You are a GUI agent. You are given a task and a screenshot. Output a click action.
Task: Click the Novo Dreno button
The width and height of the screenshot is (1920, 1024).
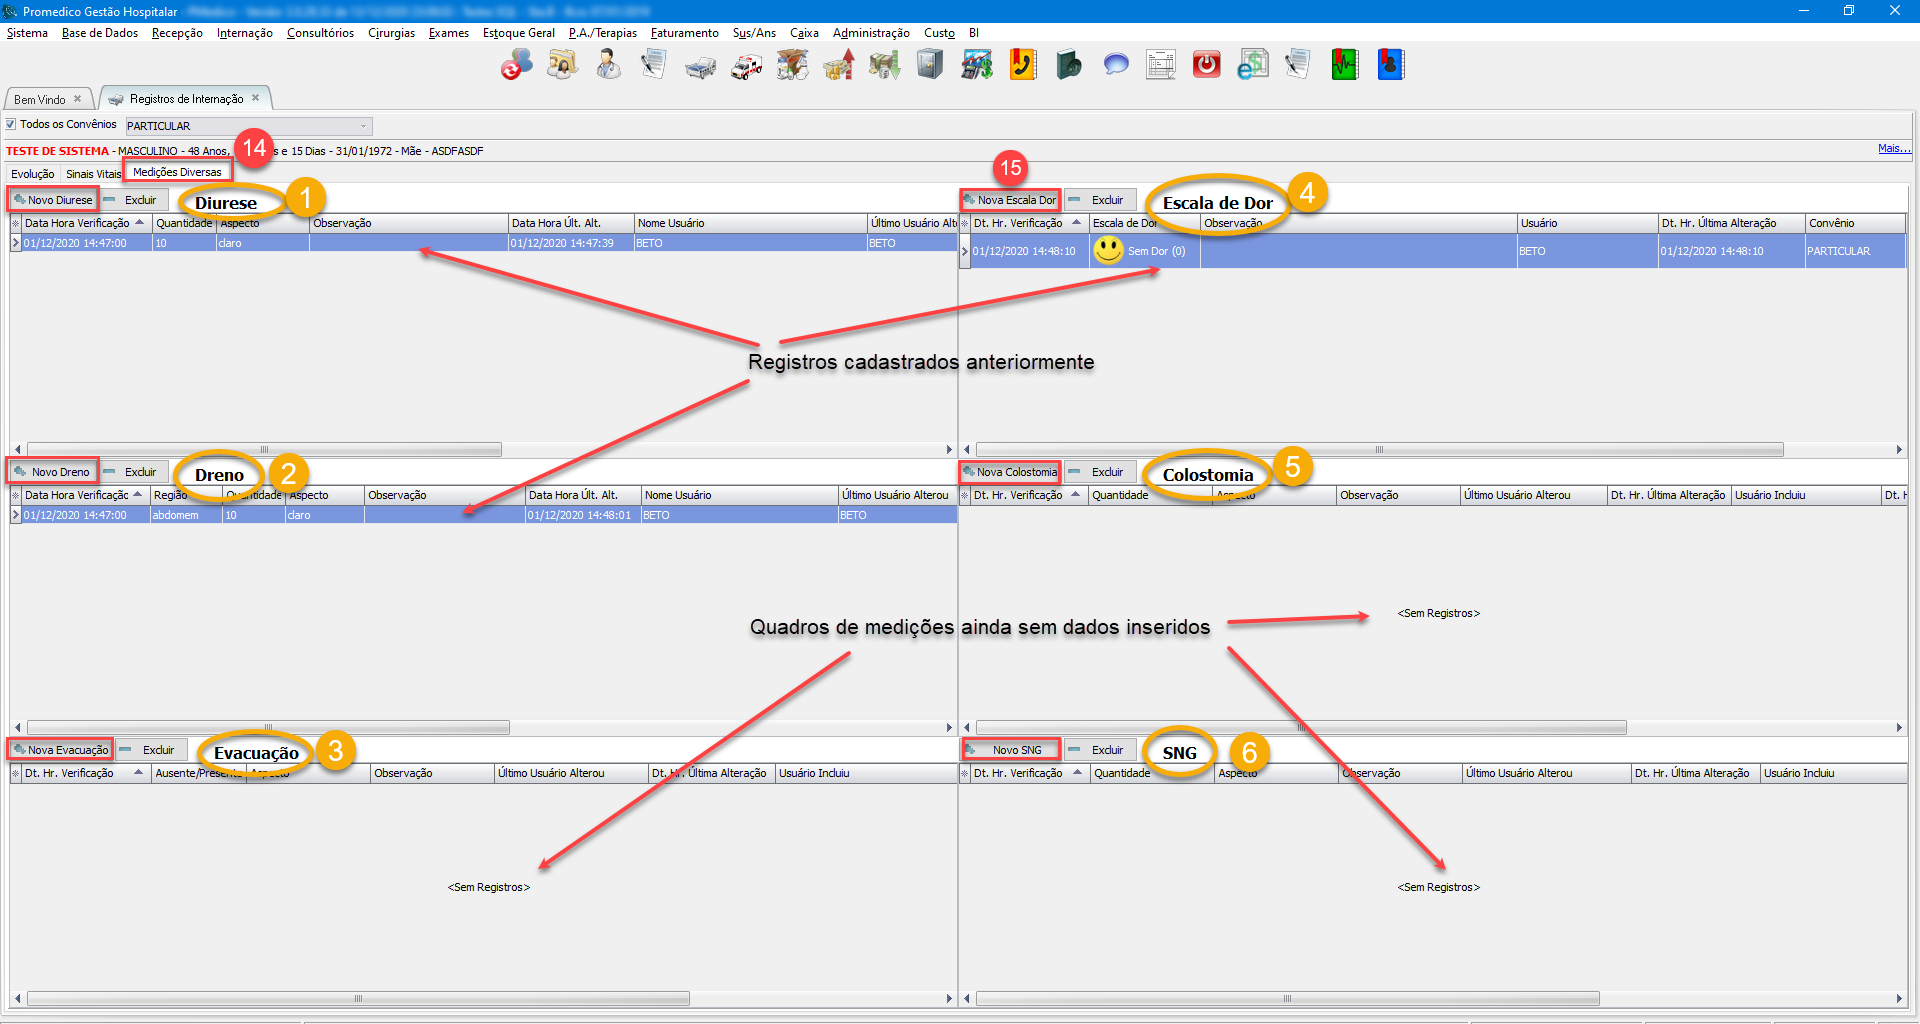point(54,472)
